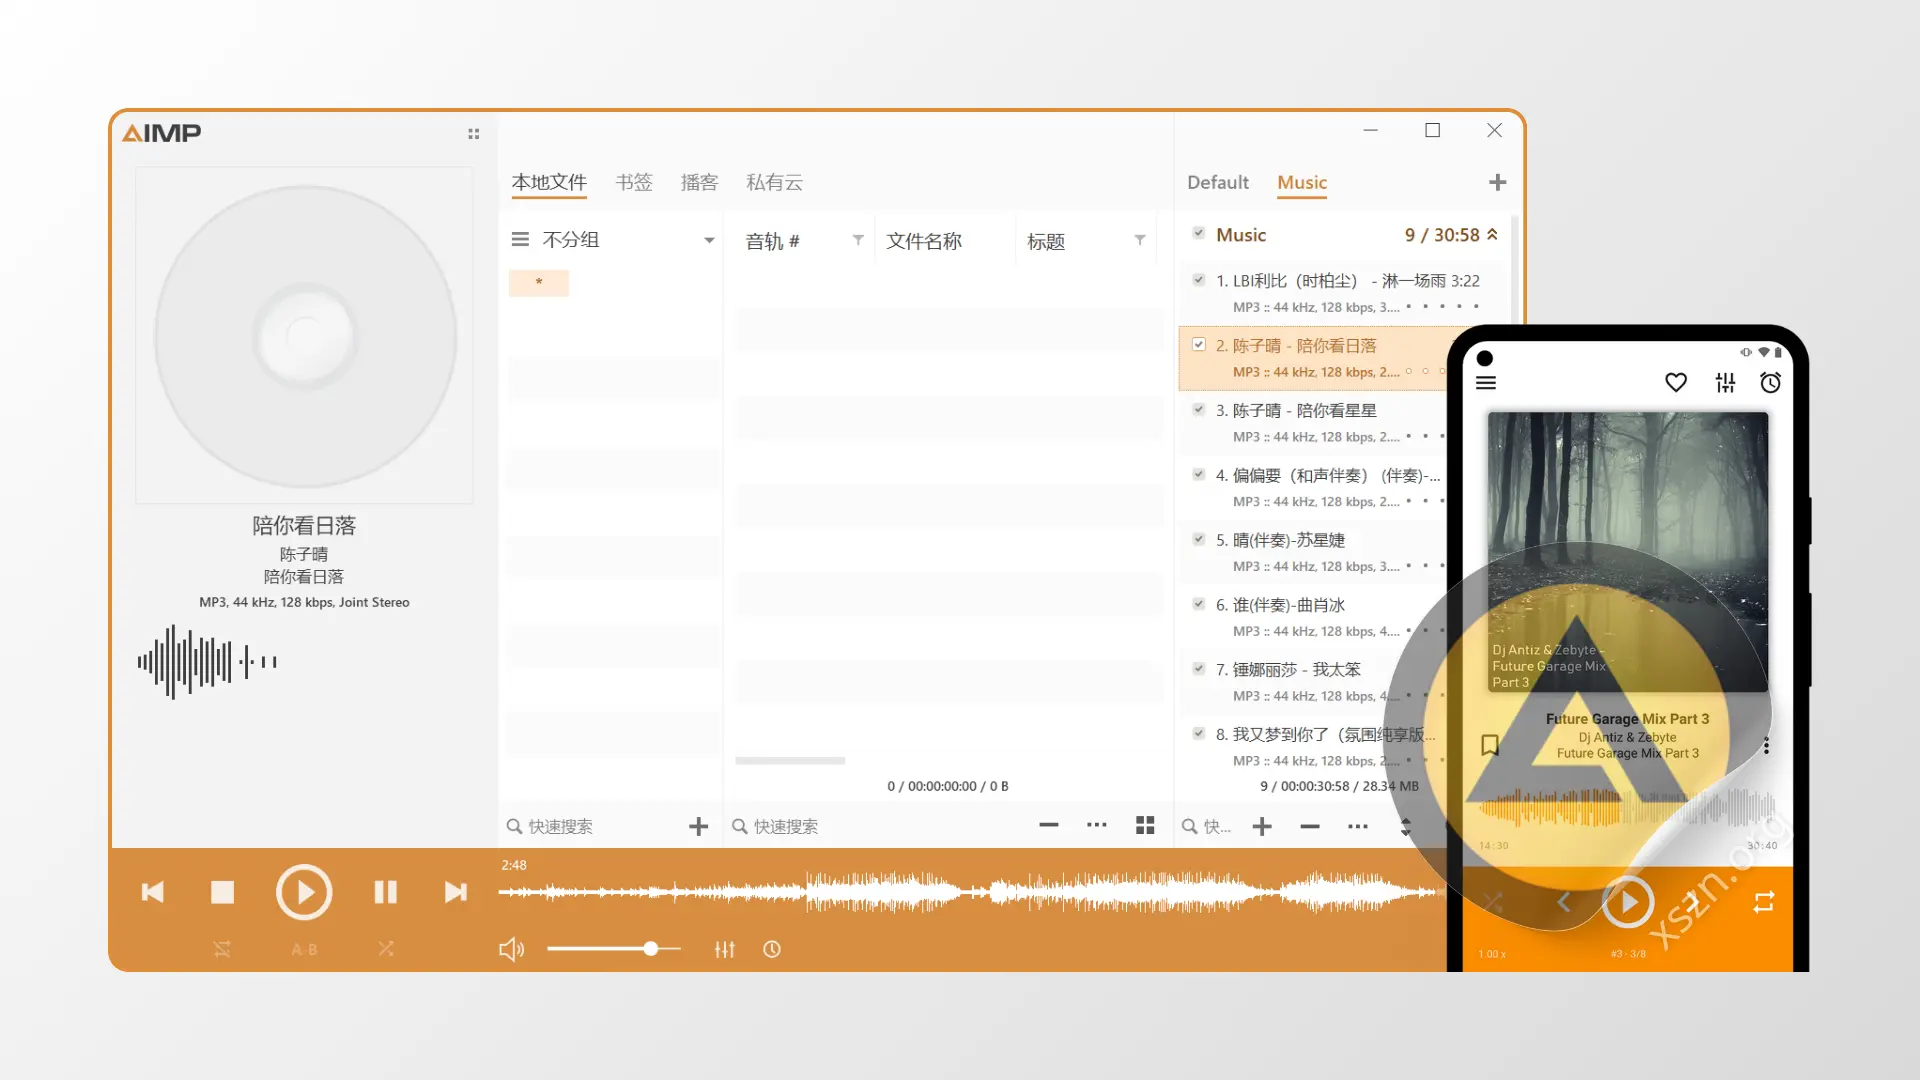Image resolution: width=1920 pixels, height=1080 pixels.
Task: Toggle the Music playlist master checkbox
Action: tap(1199, 234)
